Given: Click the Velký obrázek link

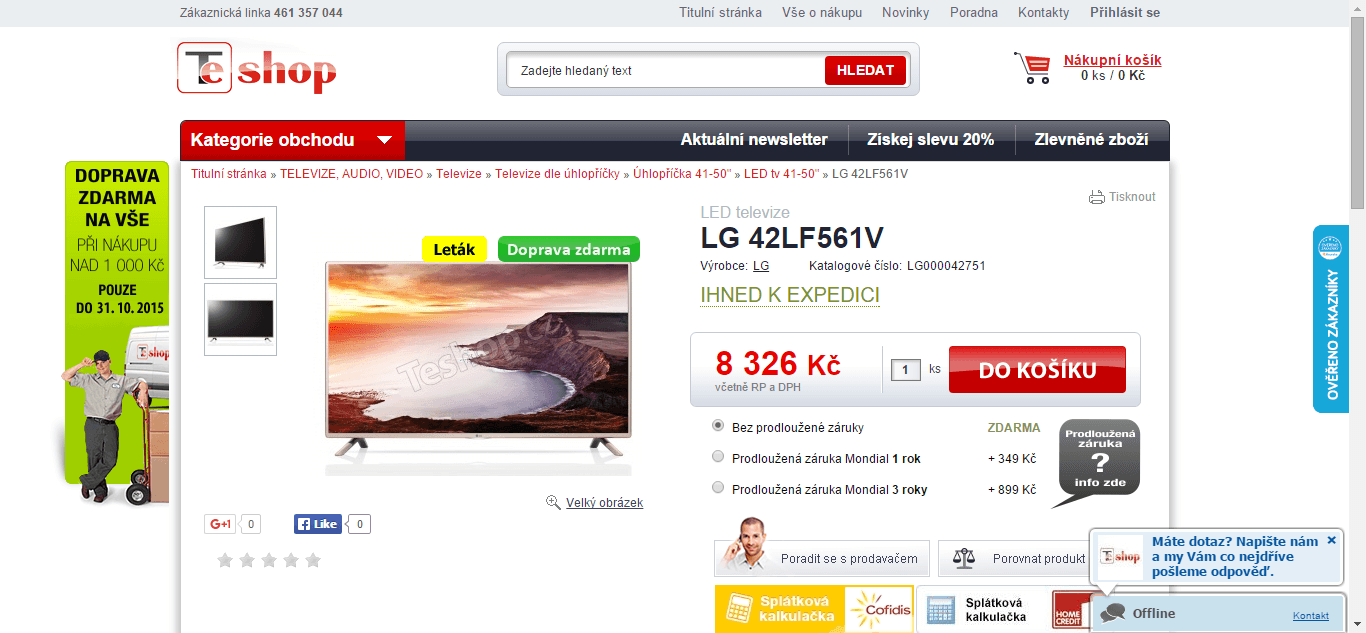Looking at the screenshot, I should [604, 503].
